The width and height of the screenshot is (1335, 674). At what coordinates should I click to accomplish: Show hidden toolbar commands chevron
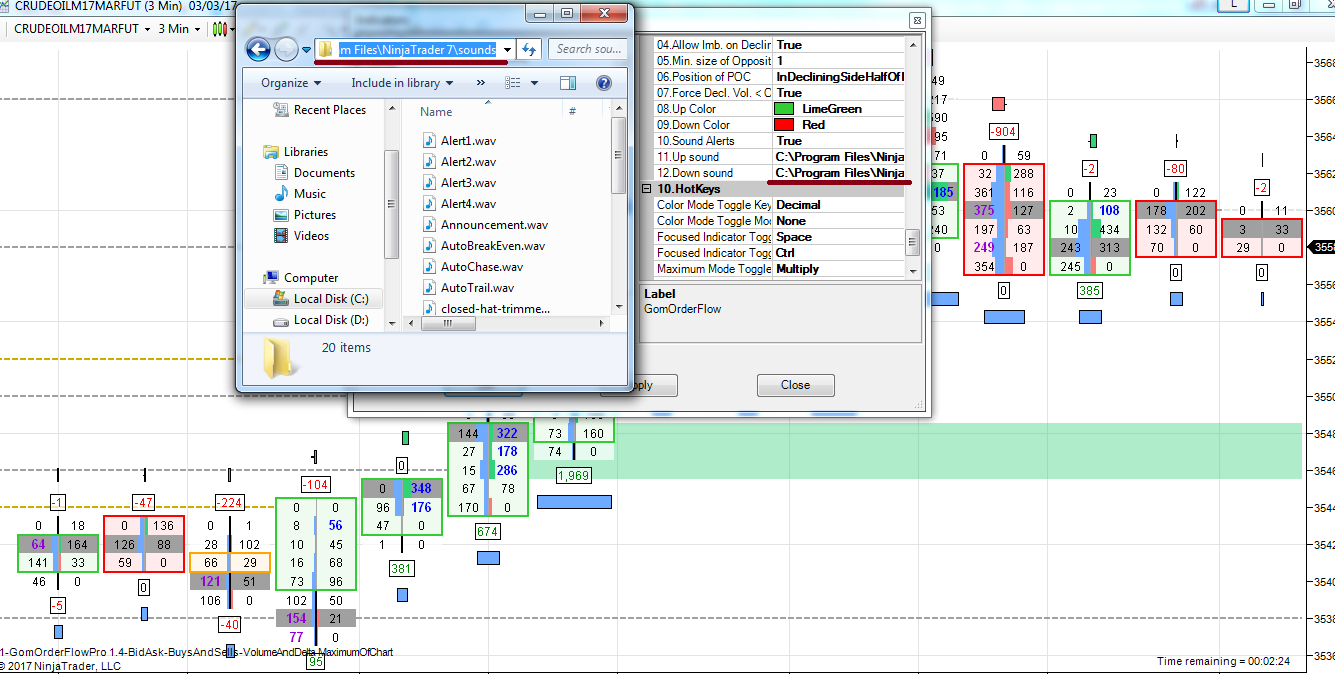481,83
